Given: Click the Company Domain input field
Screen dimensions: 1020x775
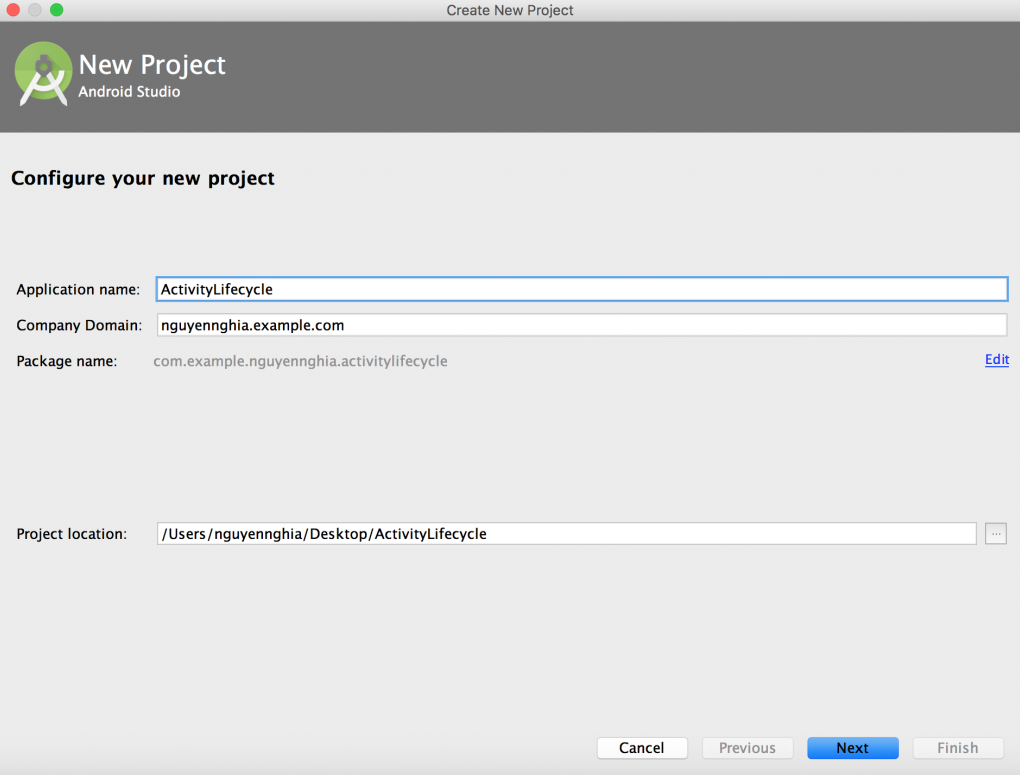Looking at the screenshot, I should 582,325.
